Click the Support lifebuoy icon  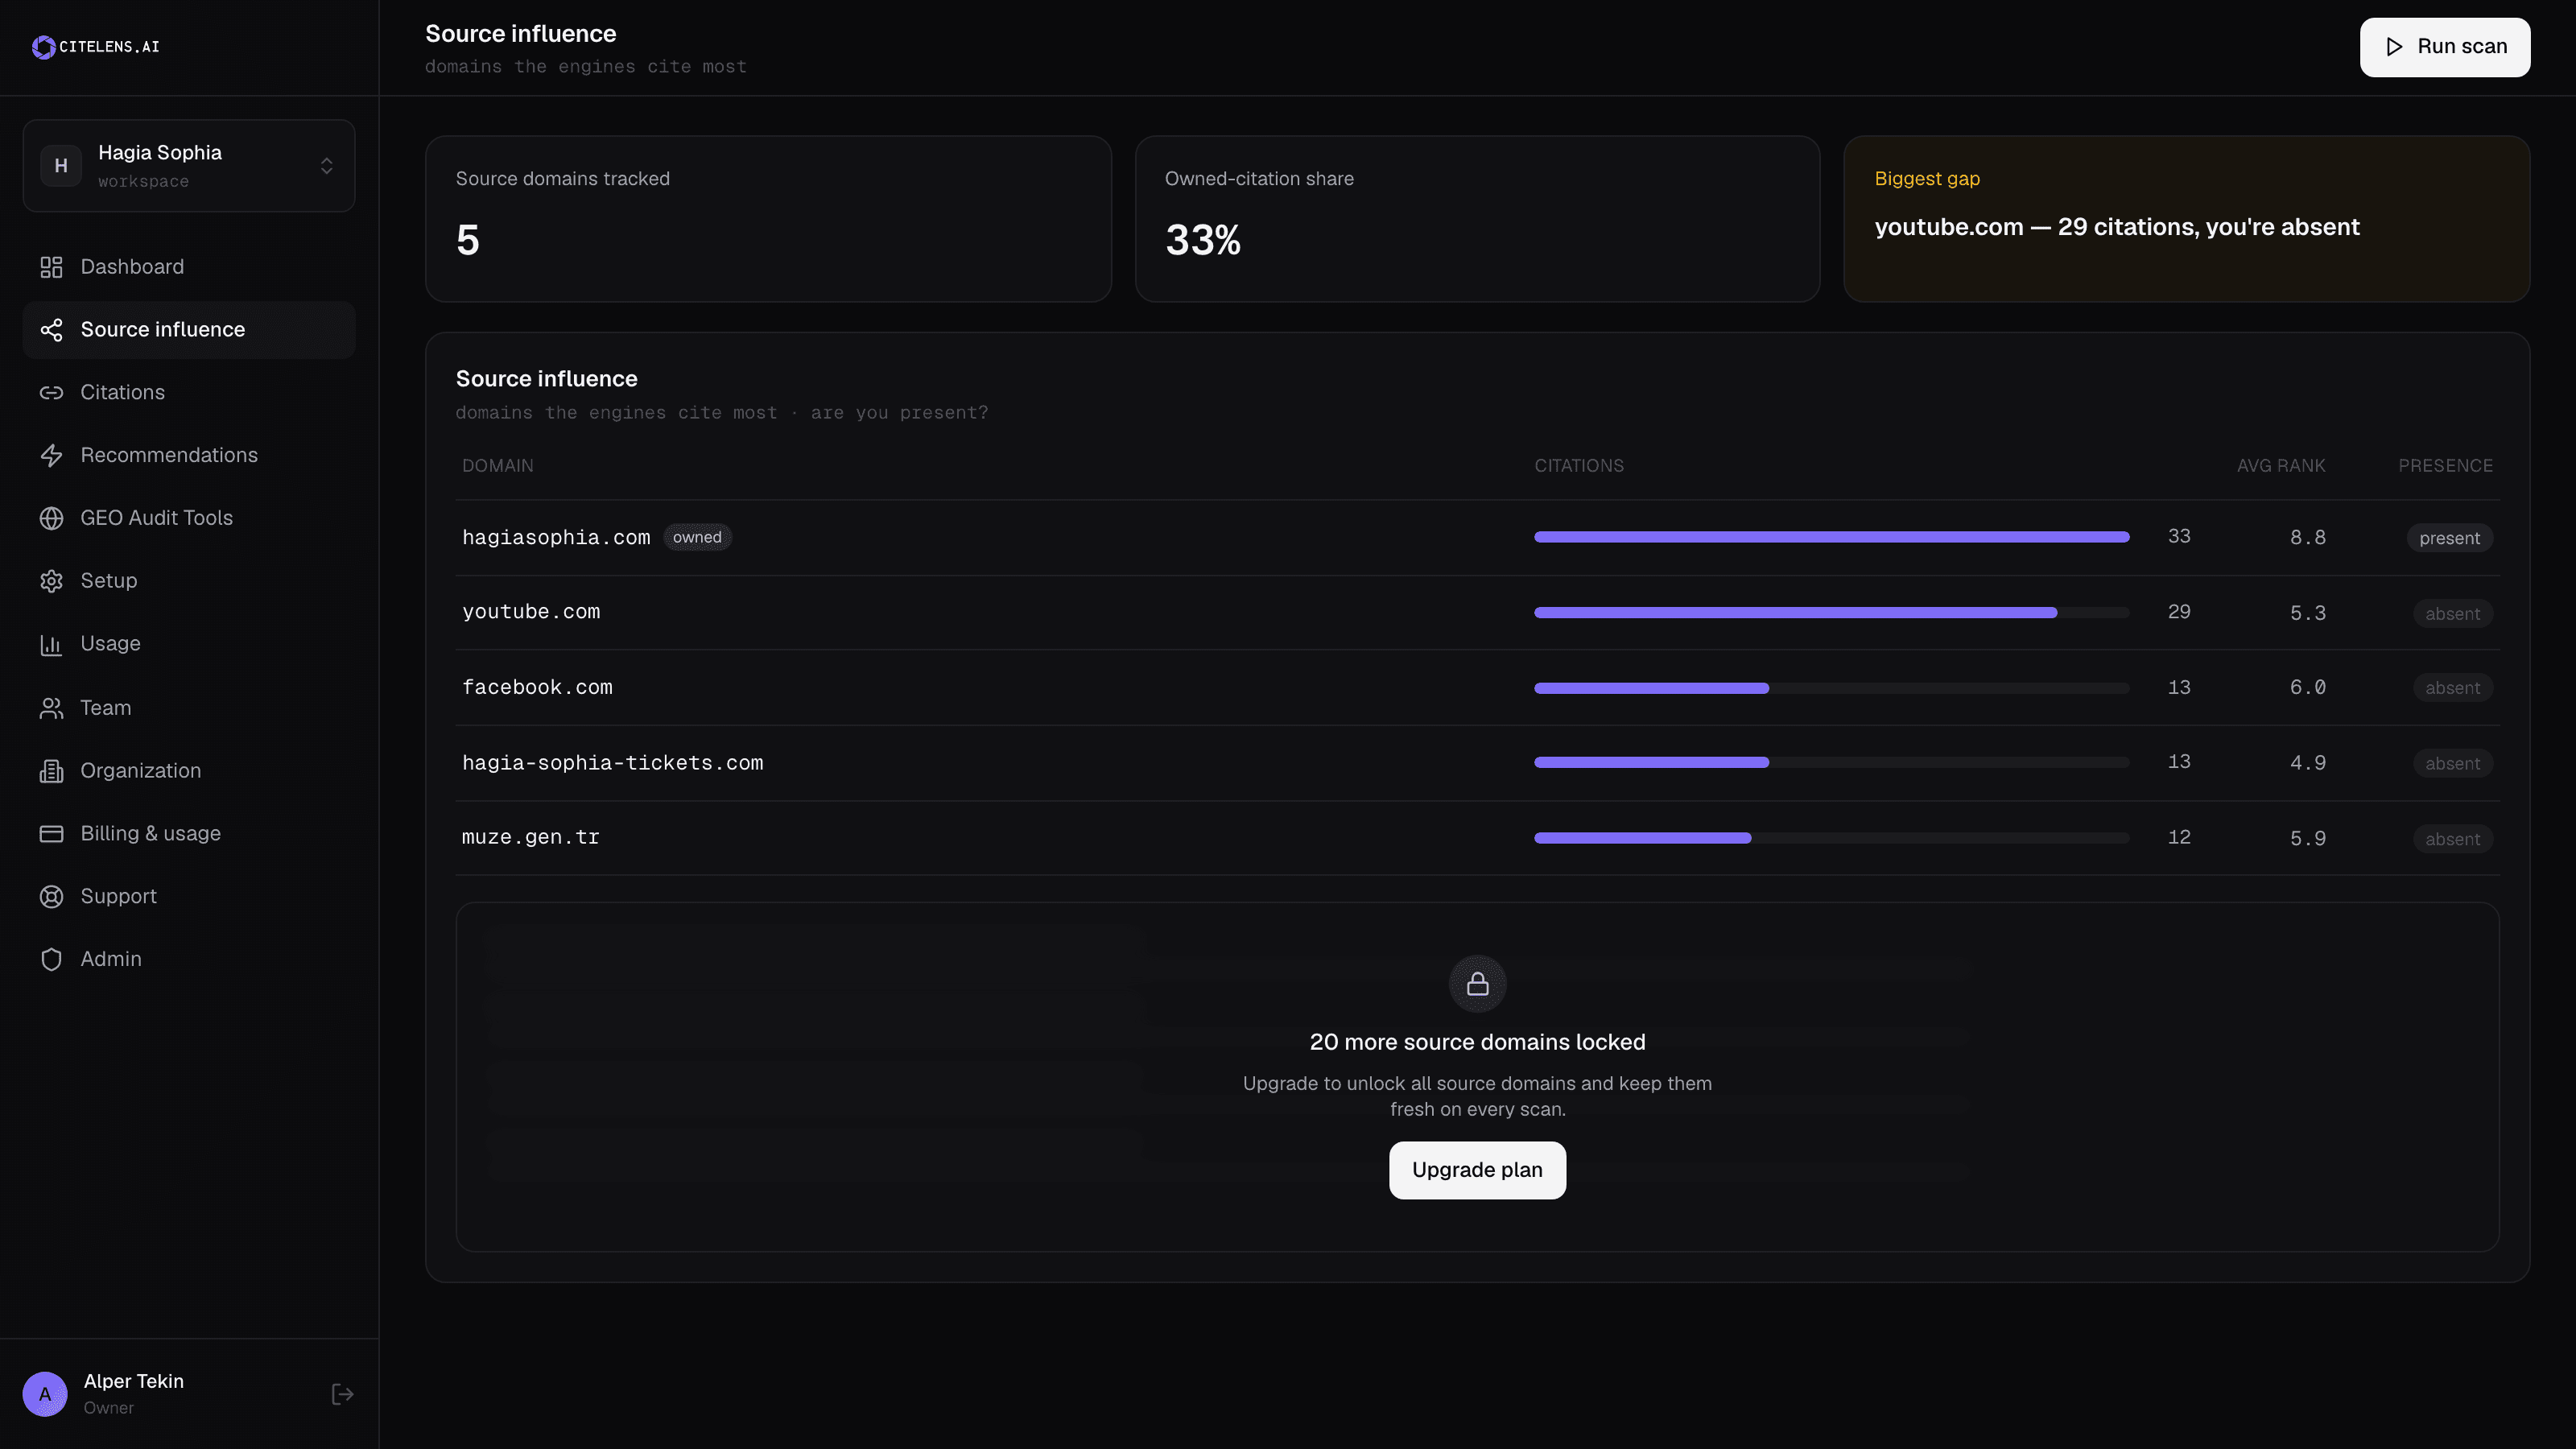(51, 897)
